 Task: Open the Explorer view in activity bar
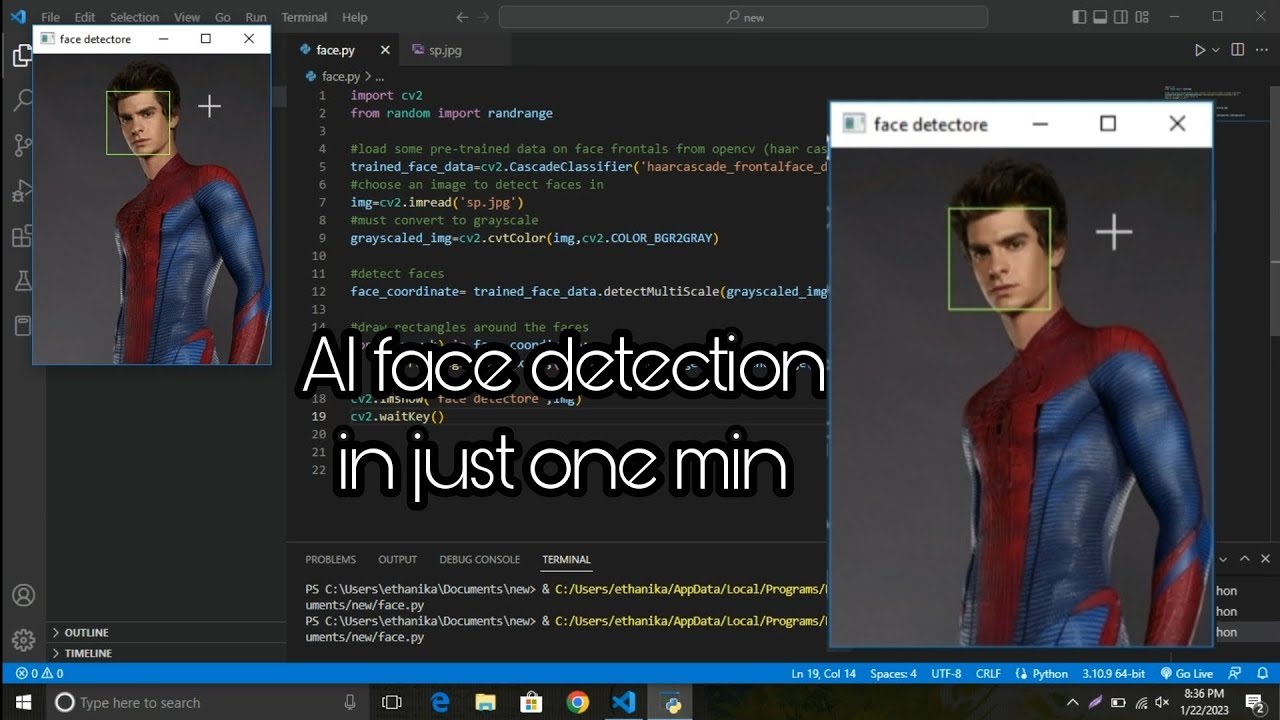tap(22, 55)
